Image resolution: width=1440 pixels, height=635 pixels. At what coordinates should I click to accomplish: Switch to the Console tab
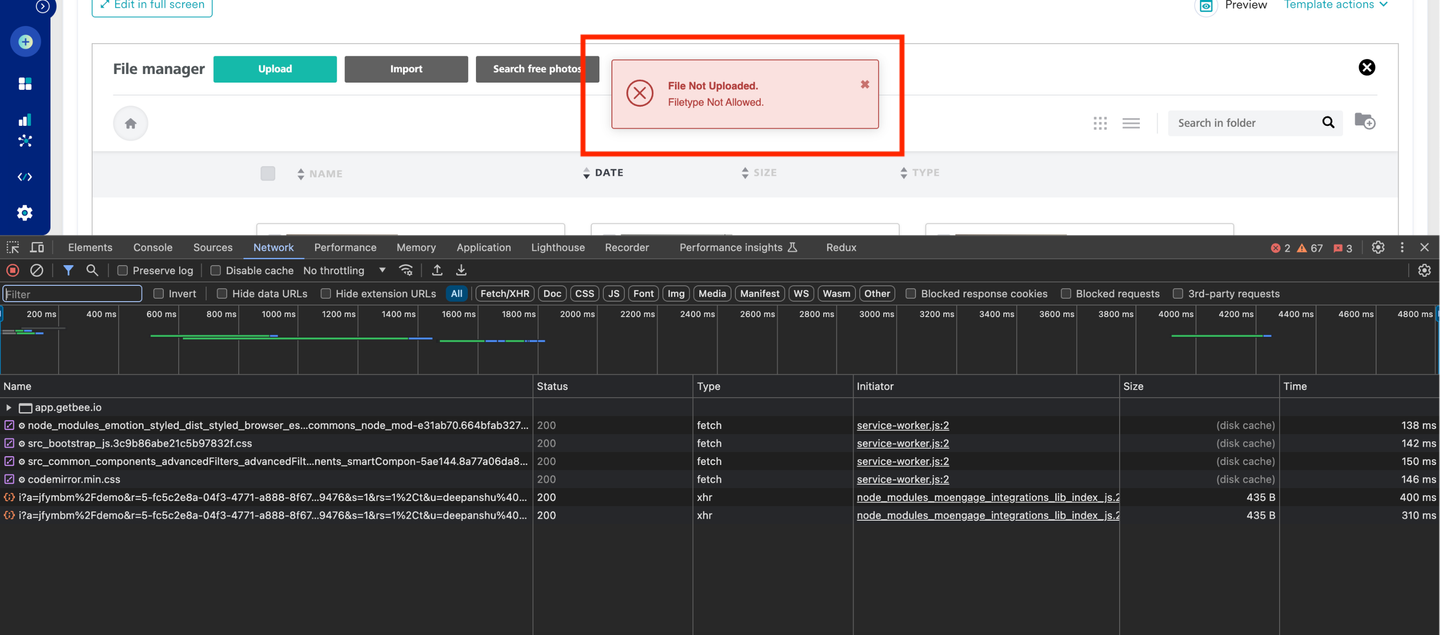point(153,247)
